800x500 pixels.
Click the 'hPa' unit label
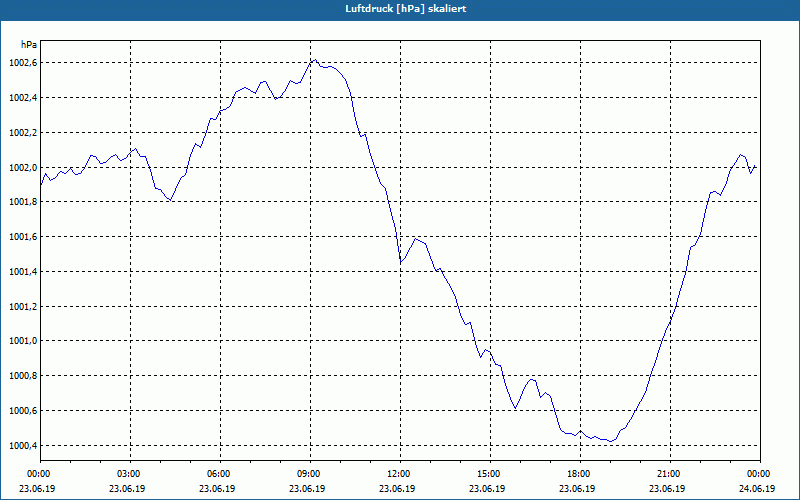tap(29, 45)
